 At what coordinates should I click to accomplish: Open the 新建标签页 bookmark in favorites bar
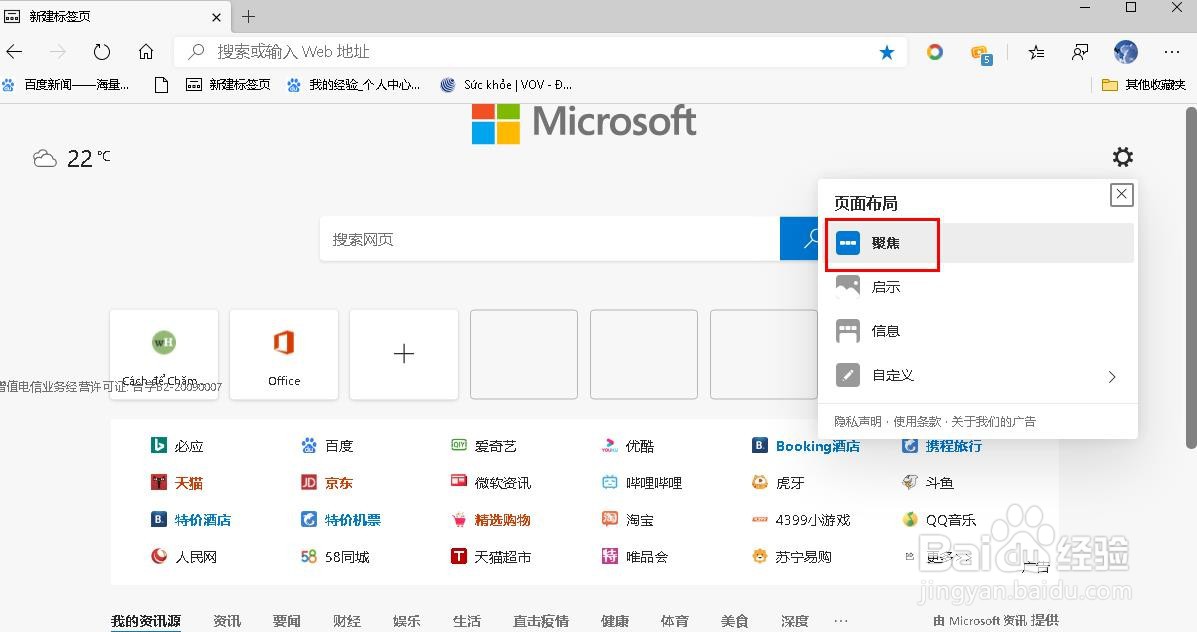click(228, 85)
